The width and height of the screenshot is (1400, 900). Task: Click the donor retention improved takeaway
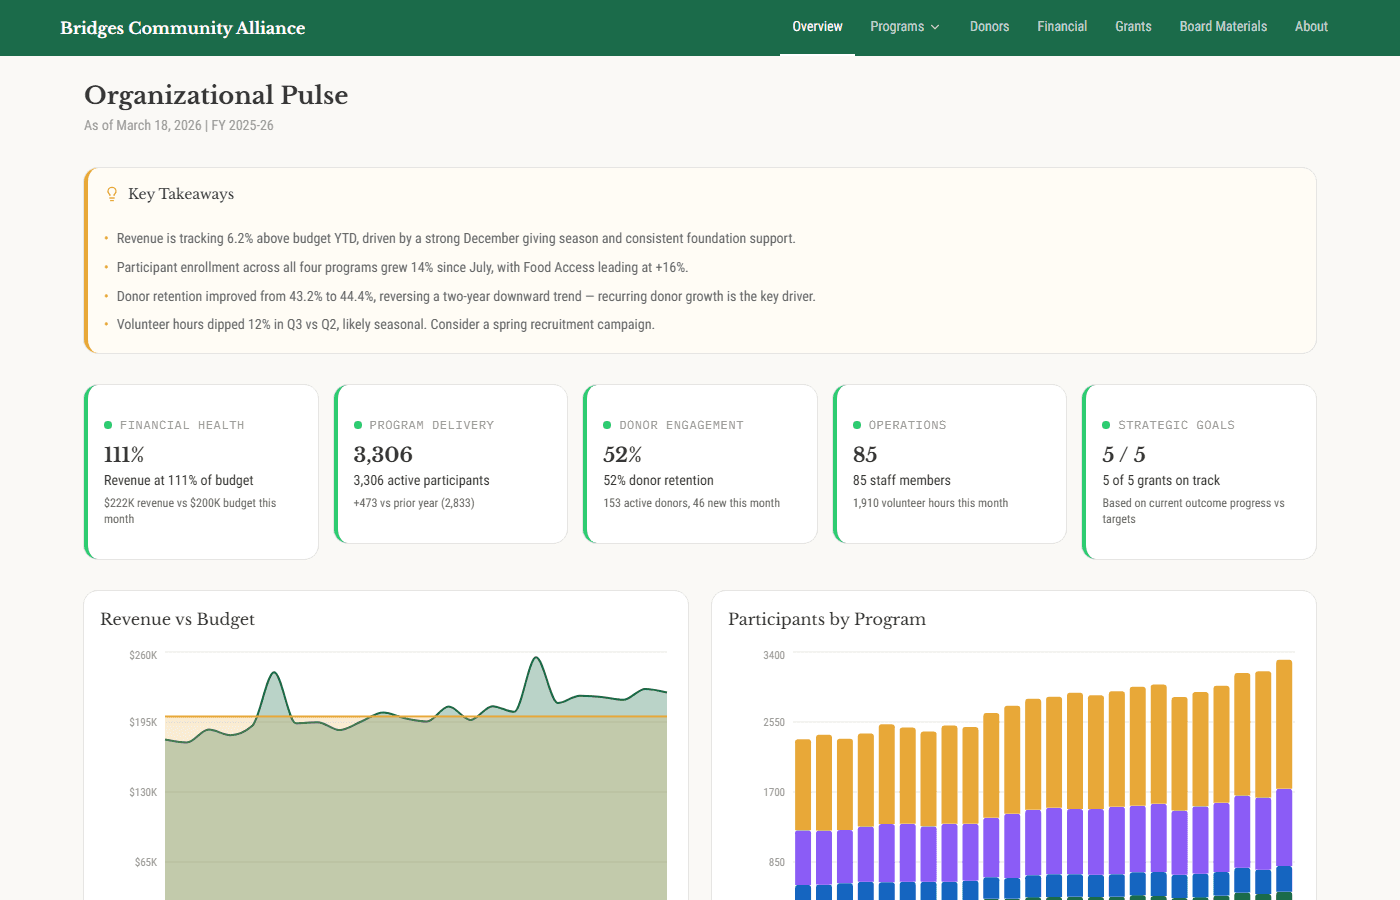click(x=466, y=296)
